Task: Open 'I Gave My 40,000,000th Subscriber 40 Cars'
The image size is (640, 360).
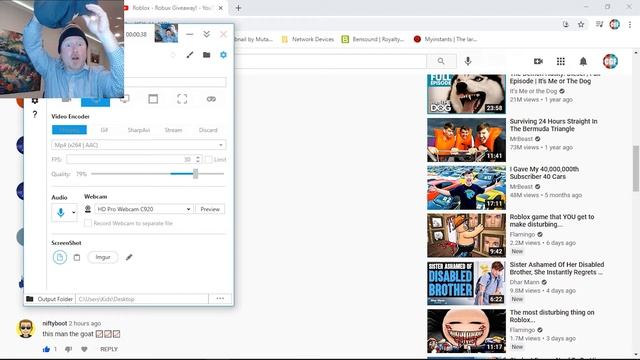Action: click(544, 173)
